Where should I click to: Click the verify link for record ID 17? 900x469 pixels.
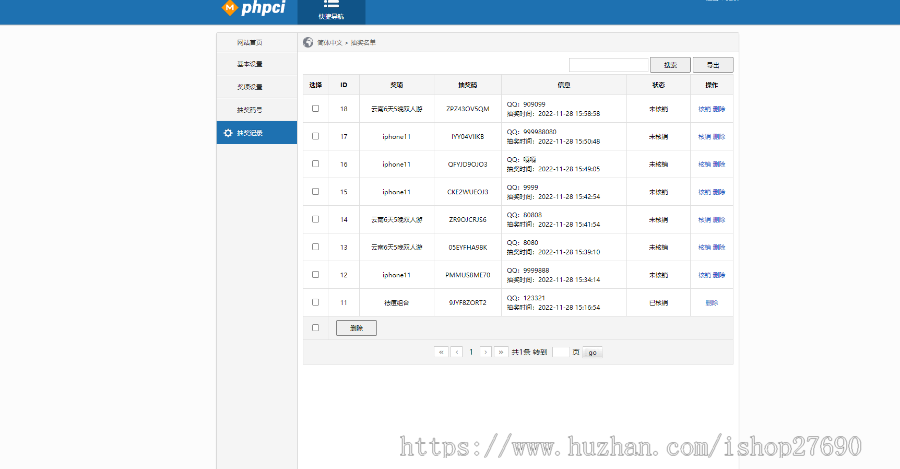tap(704, 137)
